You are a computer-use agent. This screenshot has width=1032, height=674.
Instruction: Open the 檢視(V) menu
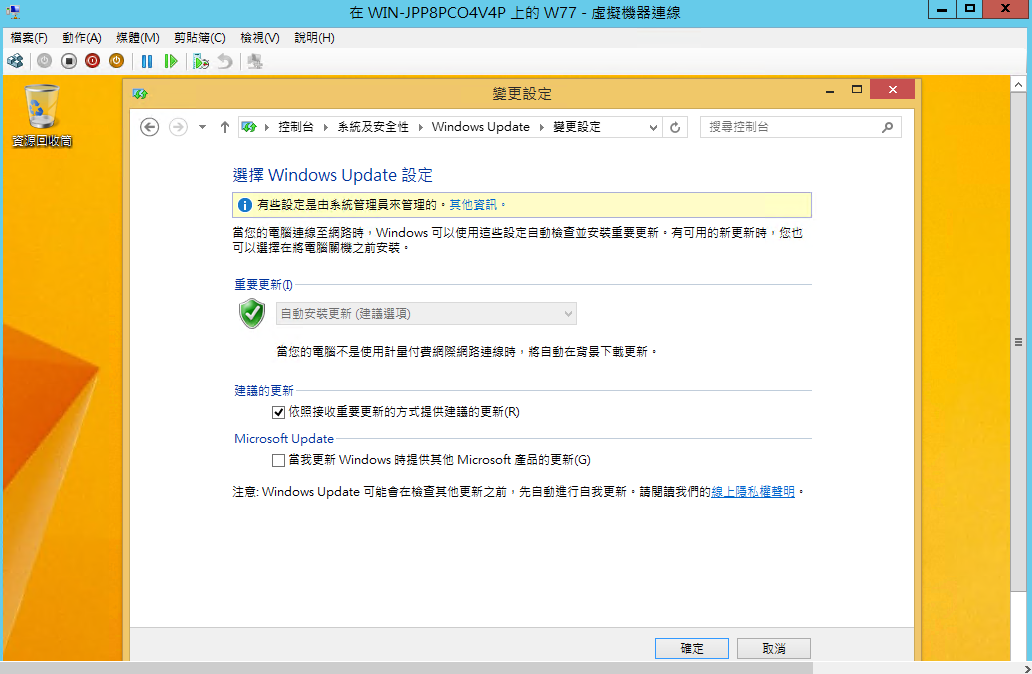click(x=259, y=38)
